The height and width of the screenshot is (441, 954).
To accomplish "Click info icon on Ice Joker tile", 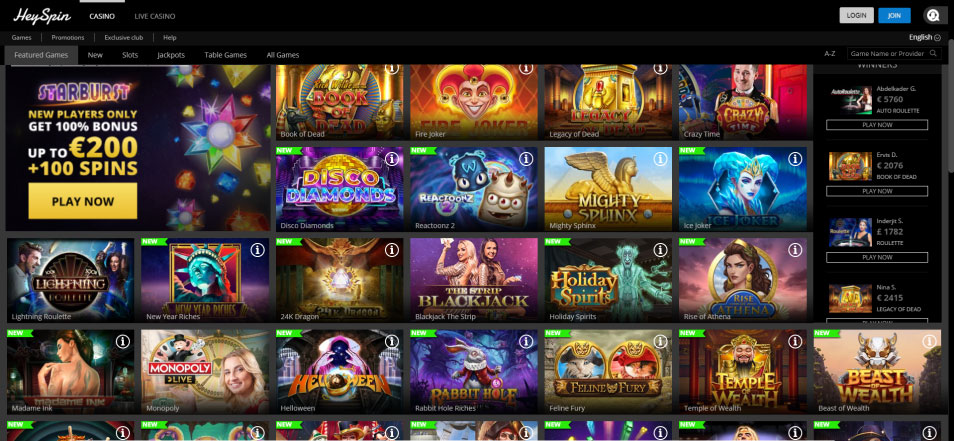I will [x=795, y=159].
